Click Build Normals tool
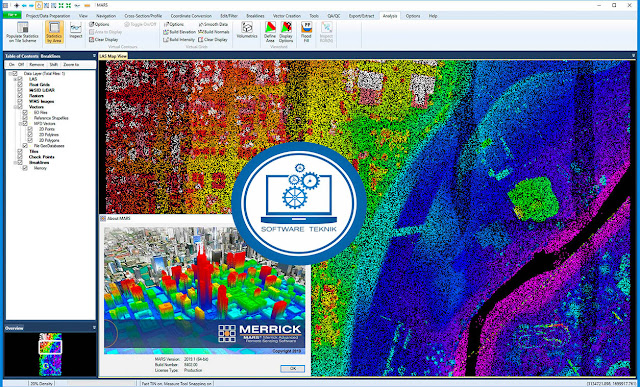This screenshot has width=640, height=387. (x=213, y=32)
